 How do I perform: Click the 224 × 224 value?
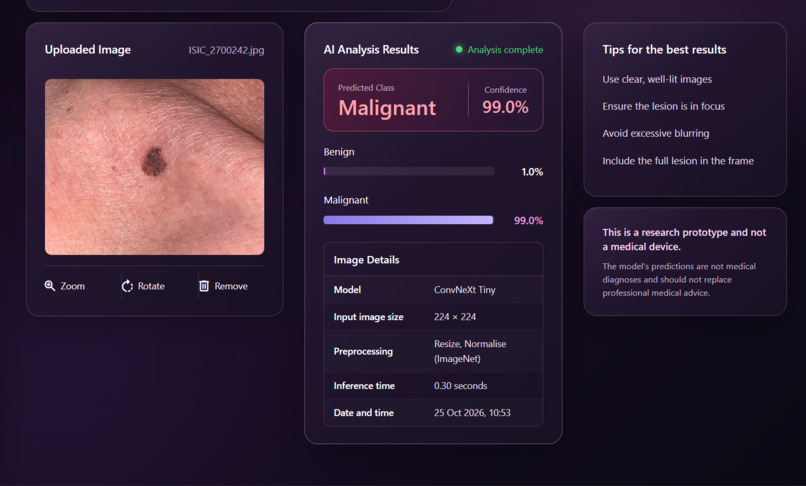(455, 317)
